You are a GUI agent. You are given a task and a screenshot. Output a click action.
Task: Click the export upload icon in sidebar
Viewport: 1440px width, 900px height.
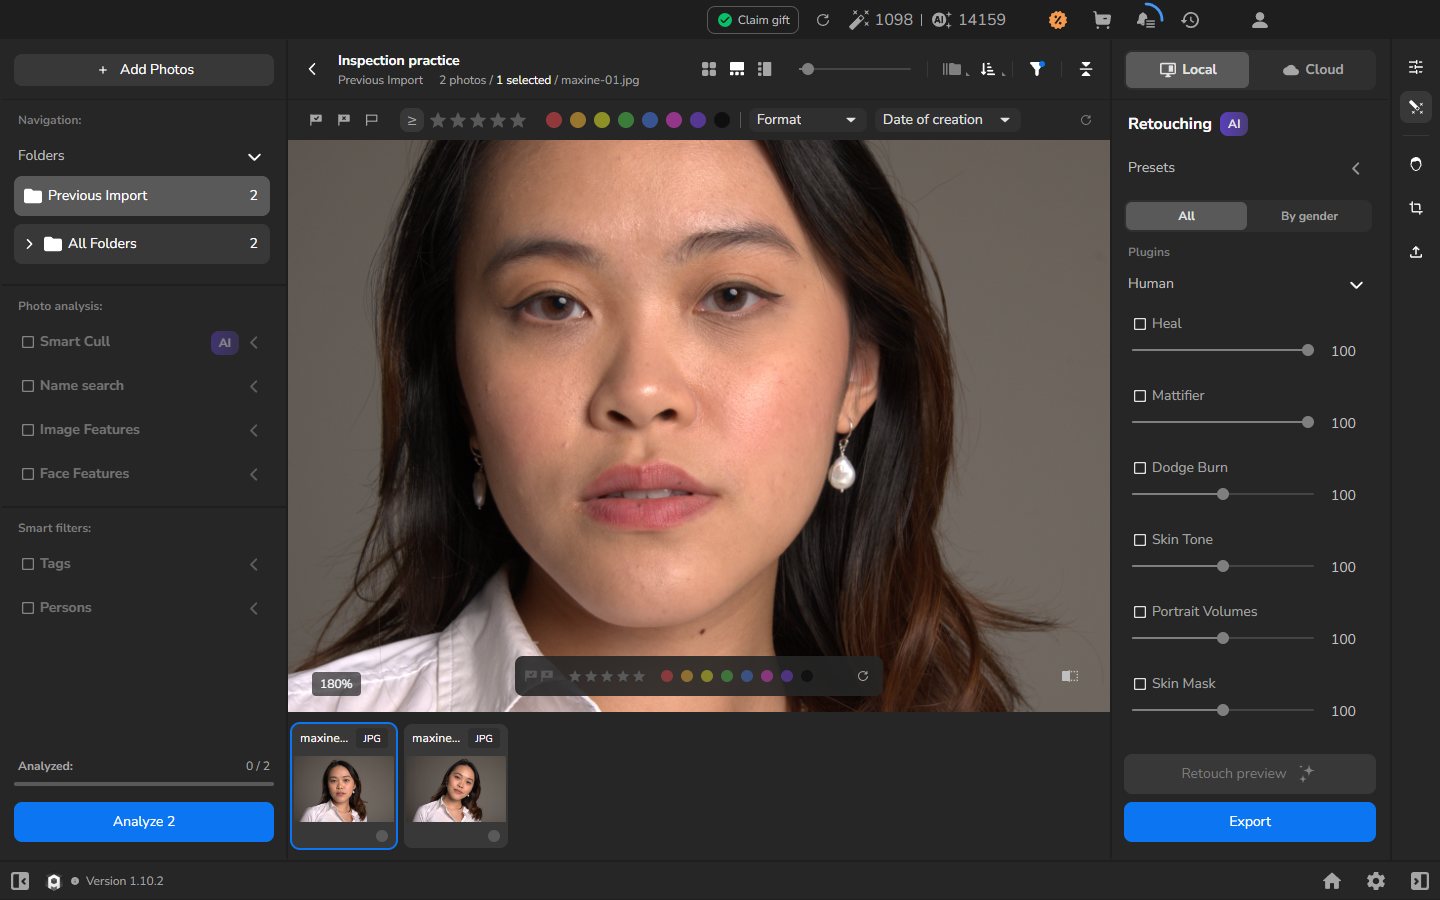(x=1416, y=252)
